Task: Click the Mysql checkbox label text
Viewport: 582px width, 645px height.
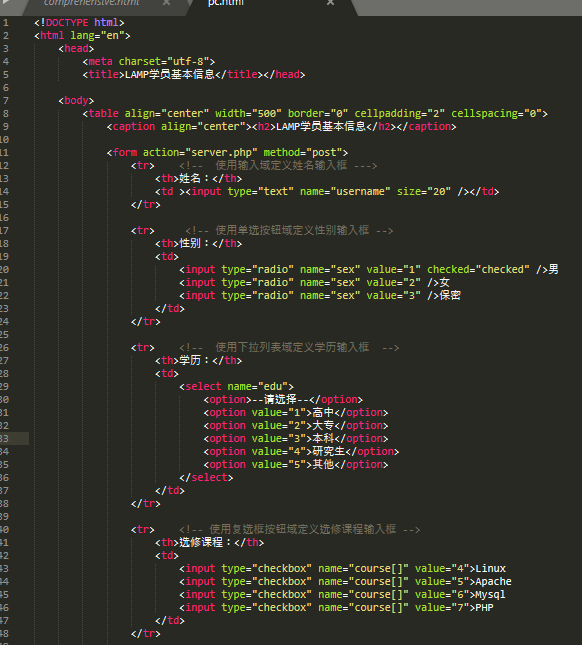Action: coord(491,595)
